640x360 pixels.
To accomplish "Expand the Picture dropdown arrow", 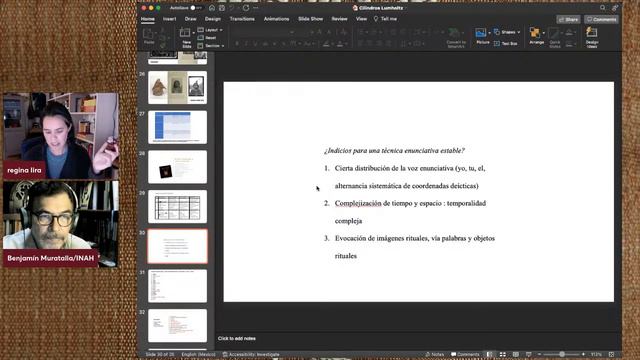I will click(x=489, y=33).
